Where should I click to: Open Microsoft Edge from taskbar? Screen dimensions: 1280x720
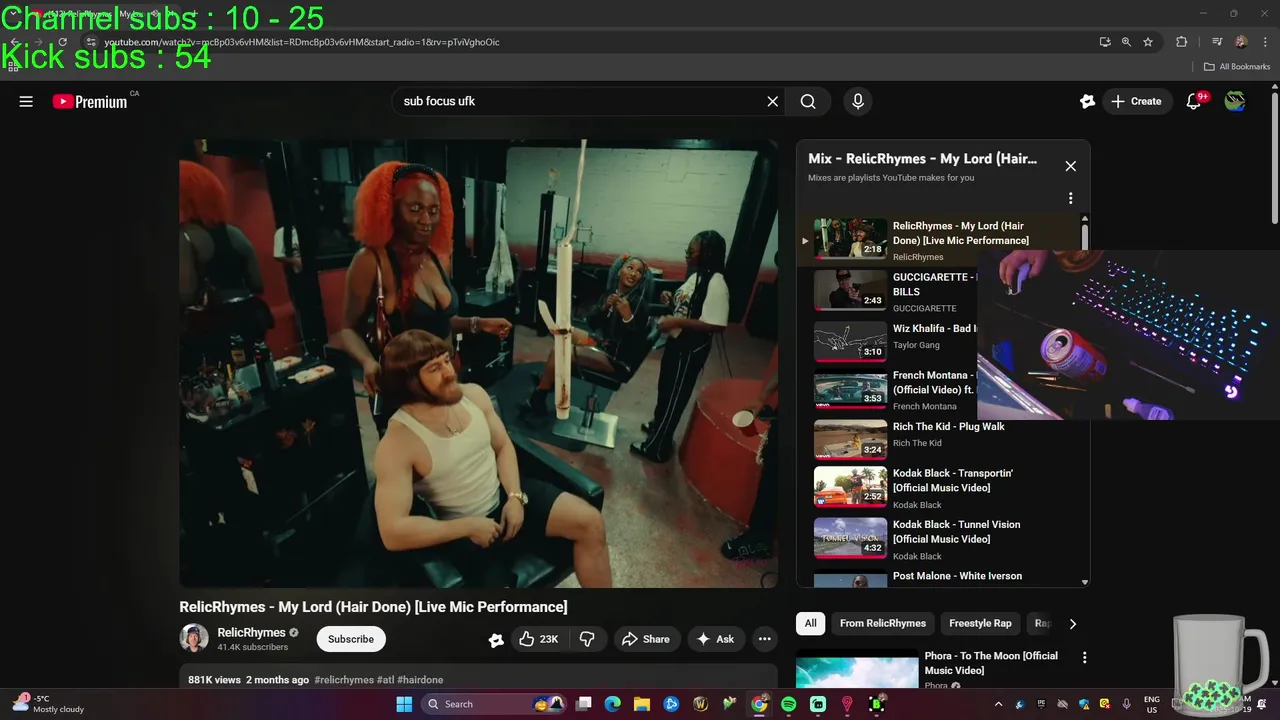612,704
